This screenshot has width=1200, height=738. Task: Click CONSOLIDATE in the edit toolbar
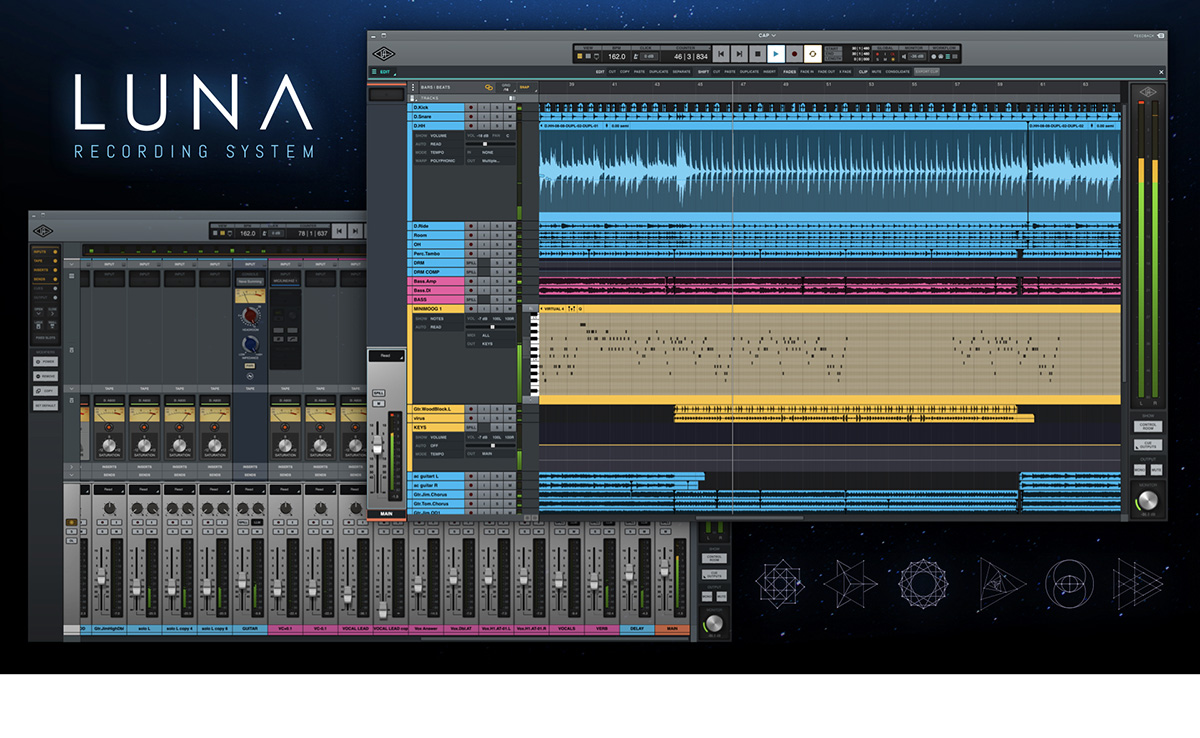[x=897, y=71]
